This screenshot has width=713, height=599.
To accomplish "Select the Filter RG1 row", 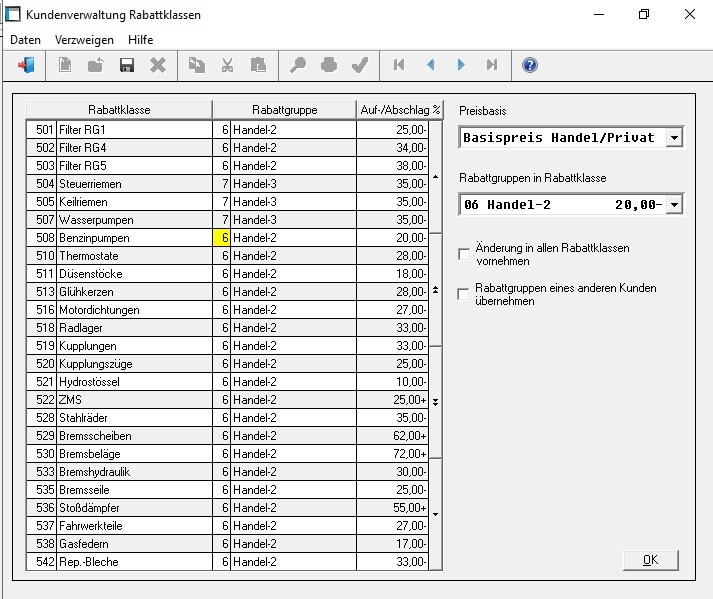I will (226, 130).
